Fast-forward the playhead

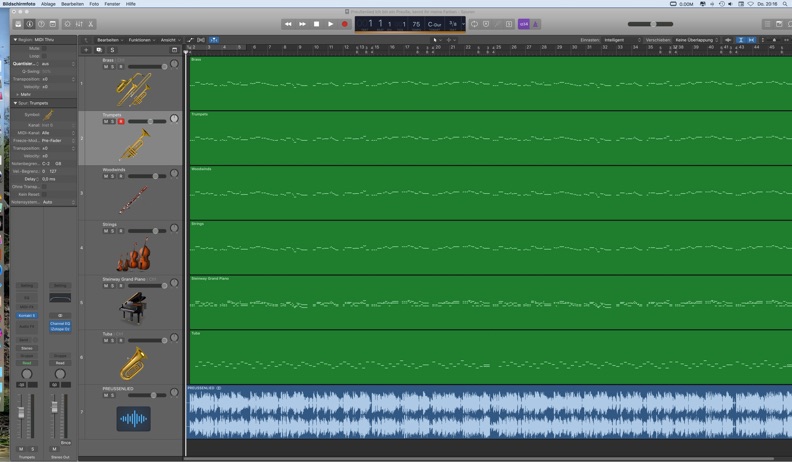[302, 24]
